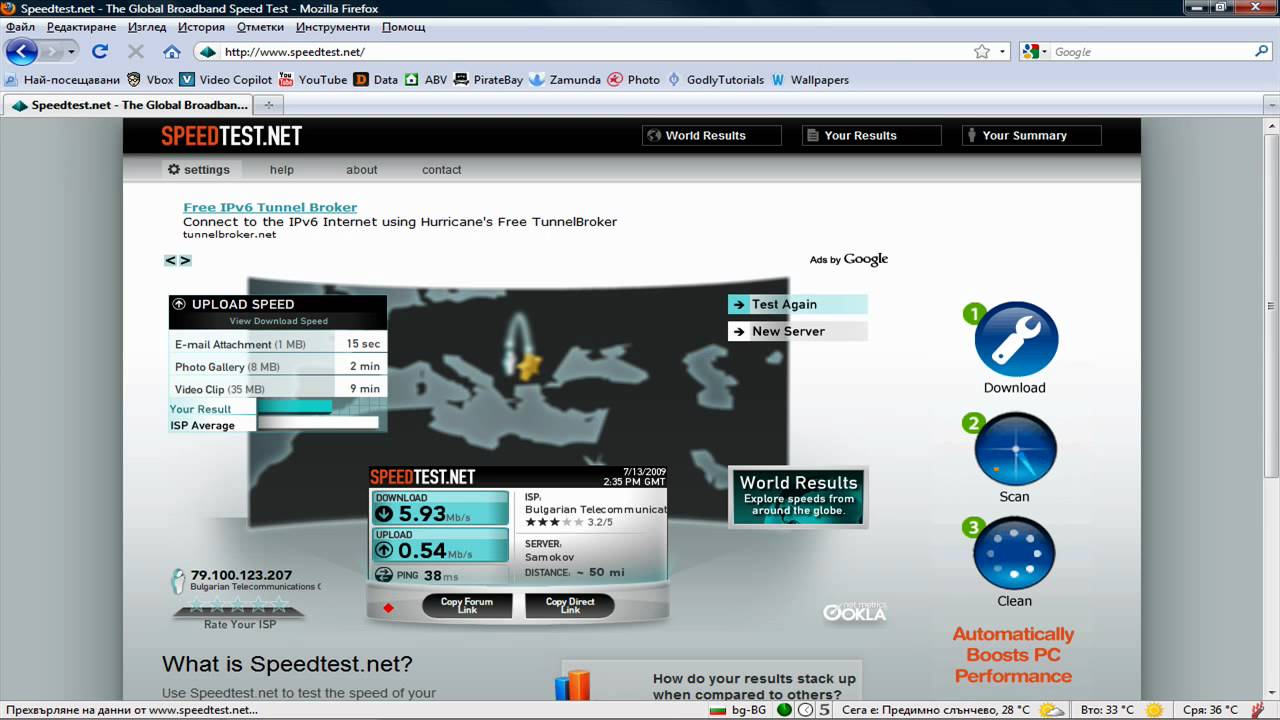Open the Отметки menu
Viewport: 1280px width, 720px height.
tap(260, 27)
